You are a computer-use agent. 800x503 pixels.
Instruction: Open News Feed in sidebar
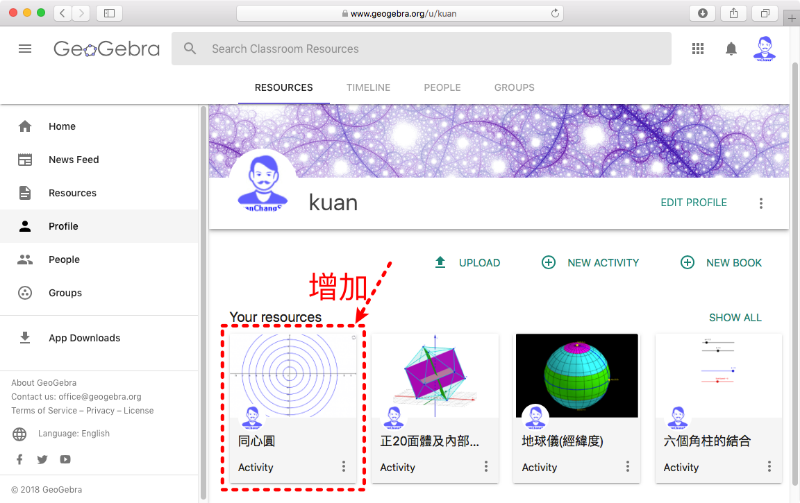(99, 160)
